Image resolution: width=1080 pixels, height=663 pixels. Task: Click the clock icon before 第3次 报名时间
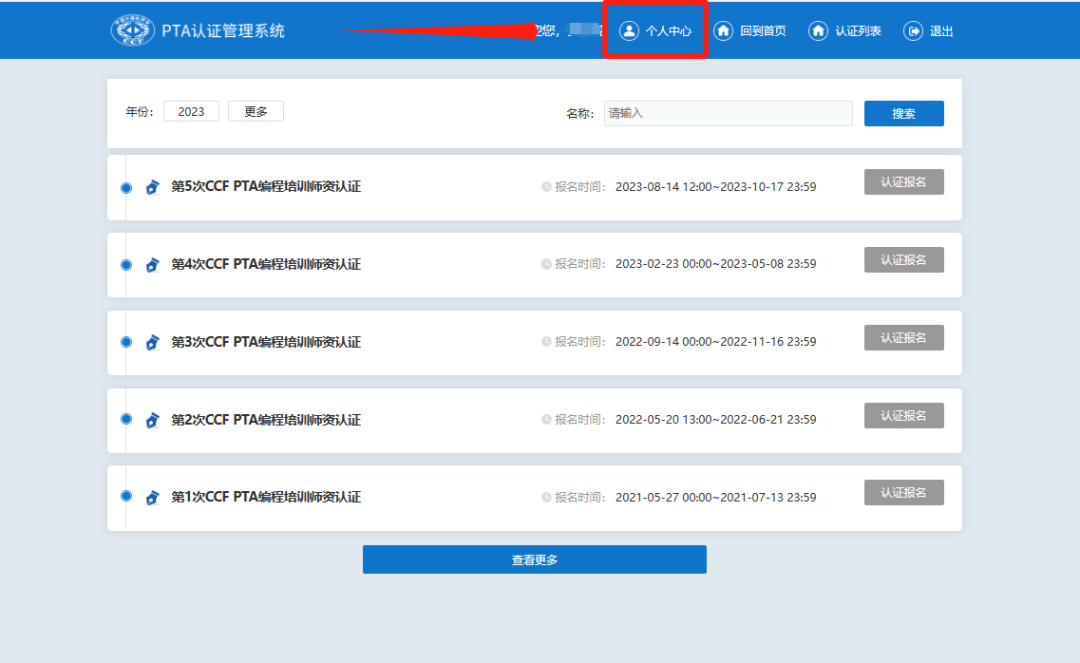[545, 343]
